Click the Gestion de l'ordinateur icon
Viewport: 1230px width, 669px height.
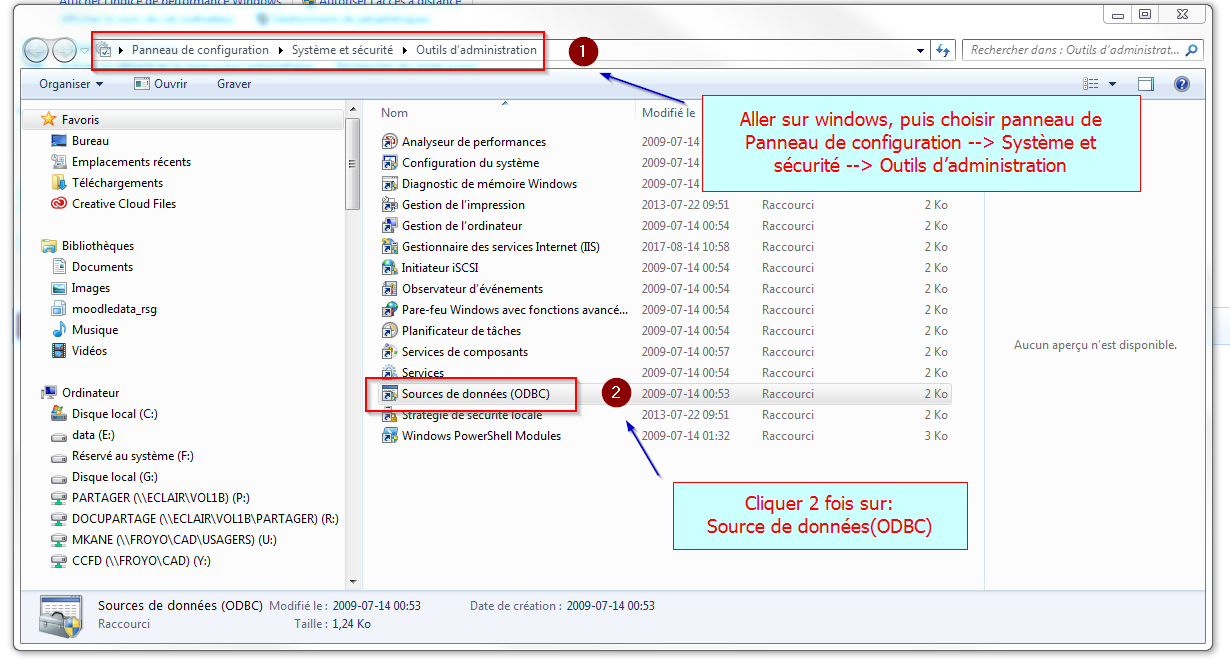tap(390, 226)
